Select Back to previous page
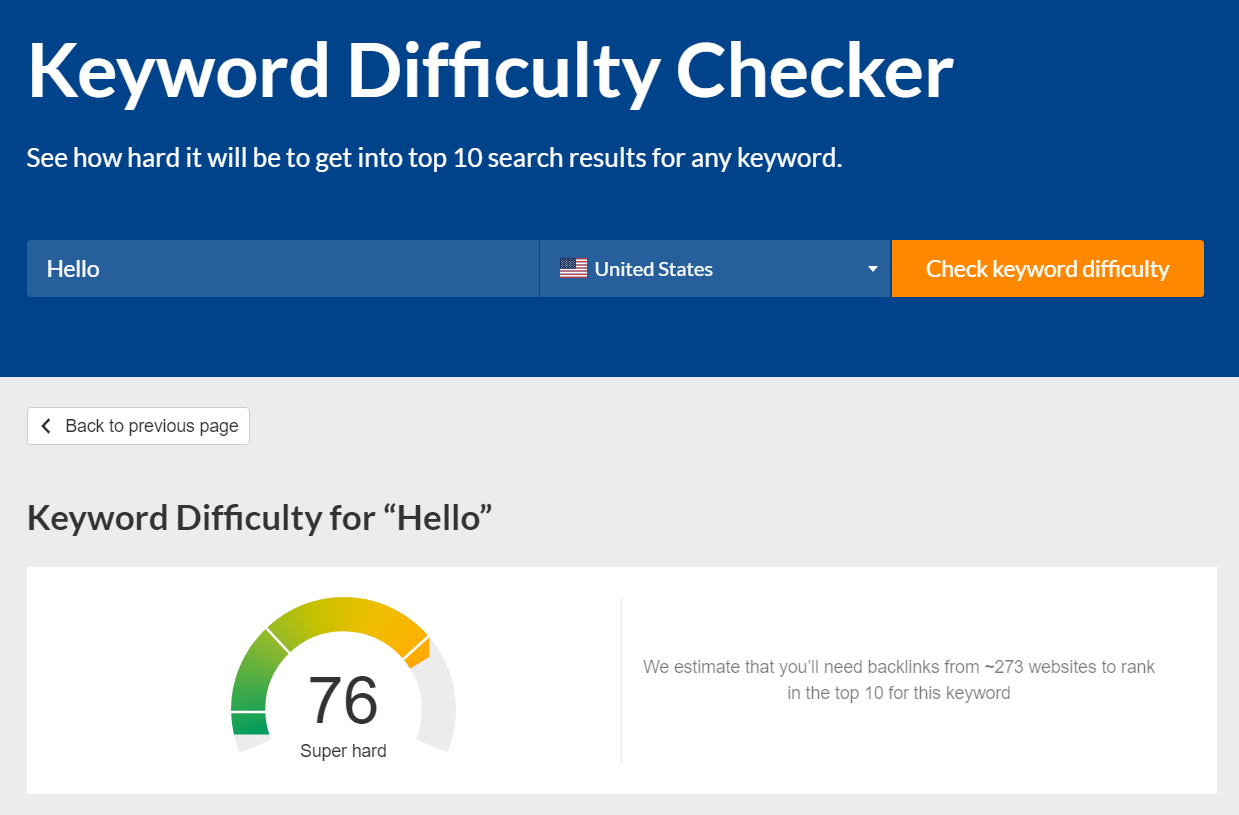Viewport: 1239px width, 815px height. coord(138,426)
